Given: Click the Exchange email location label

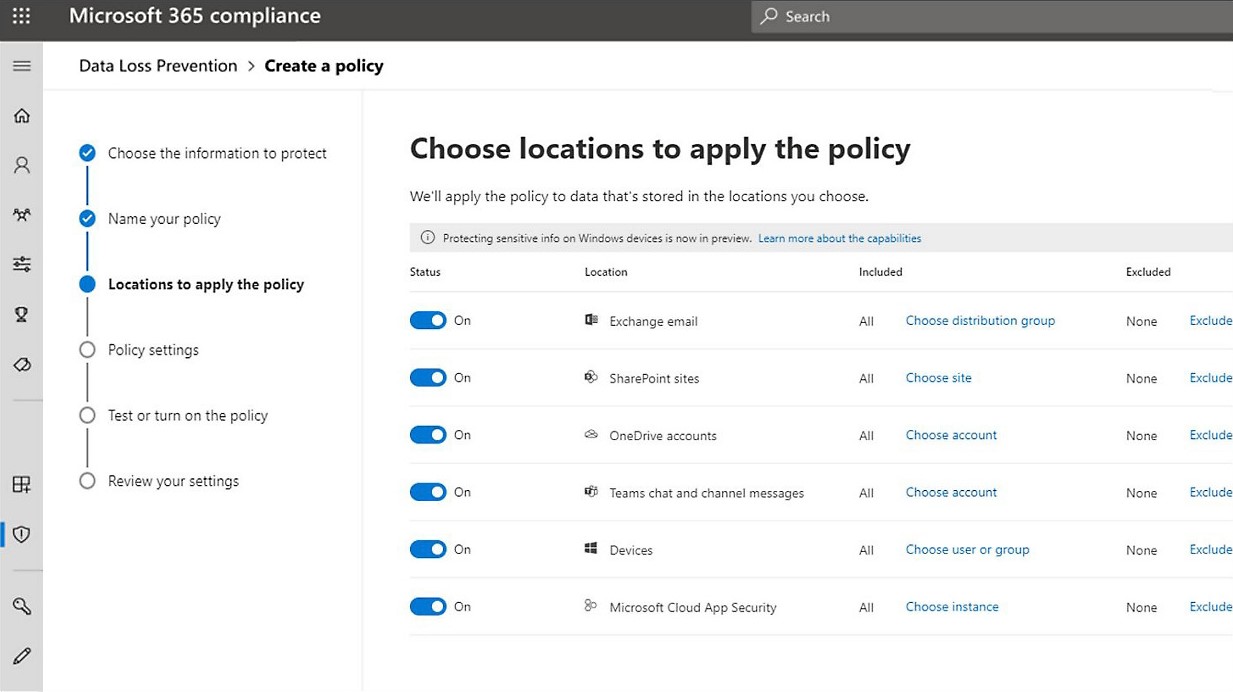Looking at the screenshot, I should point(654,321).
